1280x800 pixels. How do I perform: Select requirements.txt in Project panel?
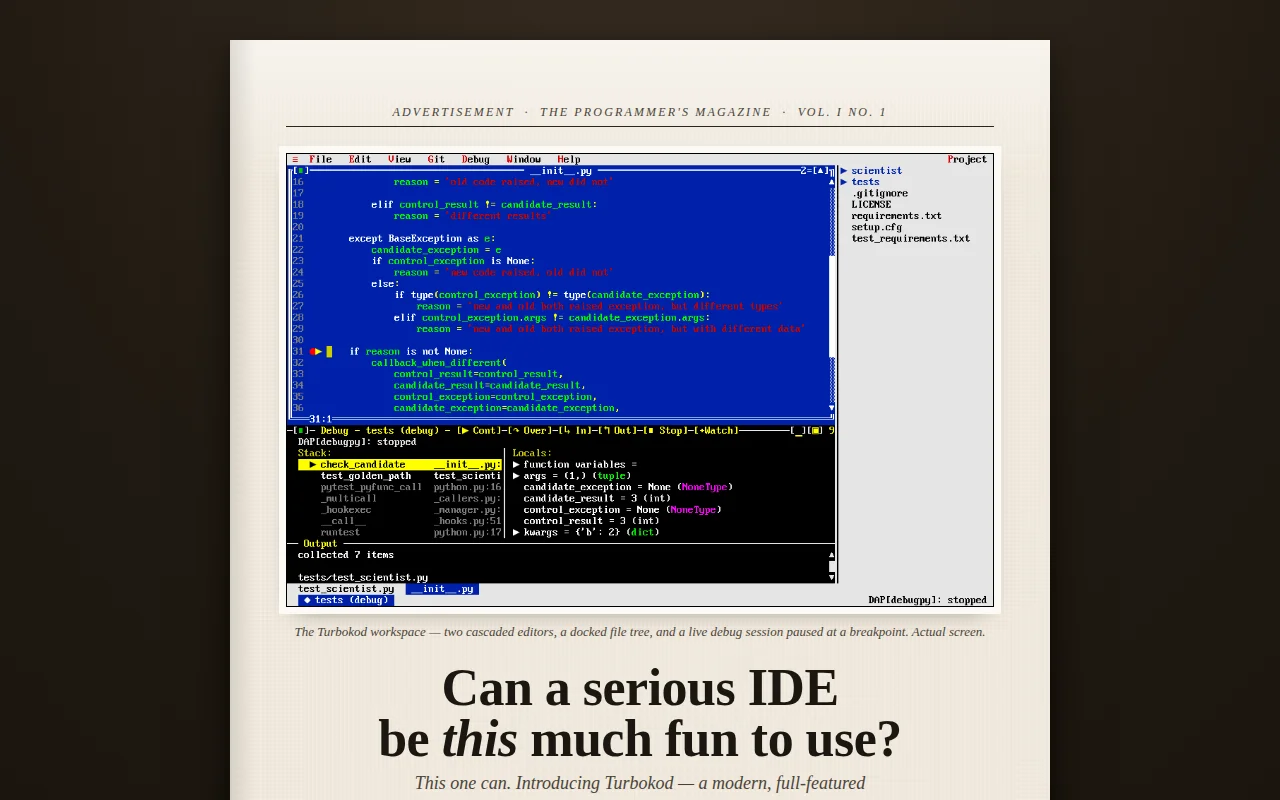[x=896, y=215]
